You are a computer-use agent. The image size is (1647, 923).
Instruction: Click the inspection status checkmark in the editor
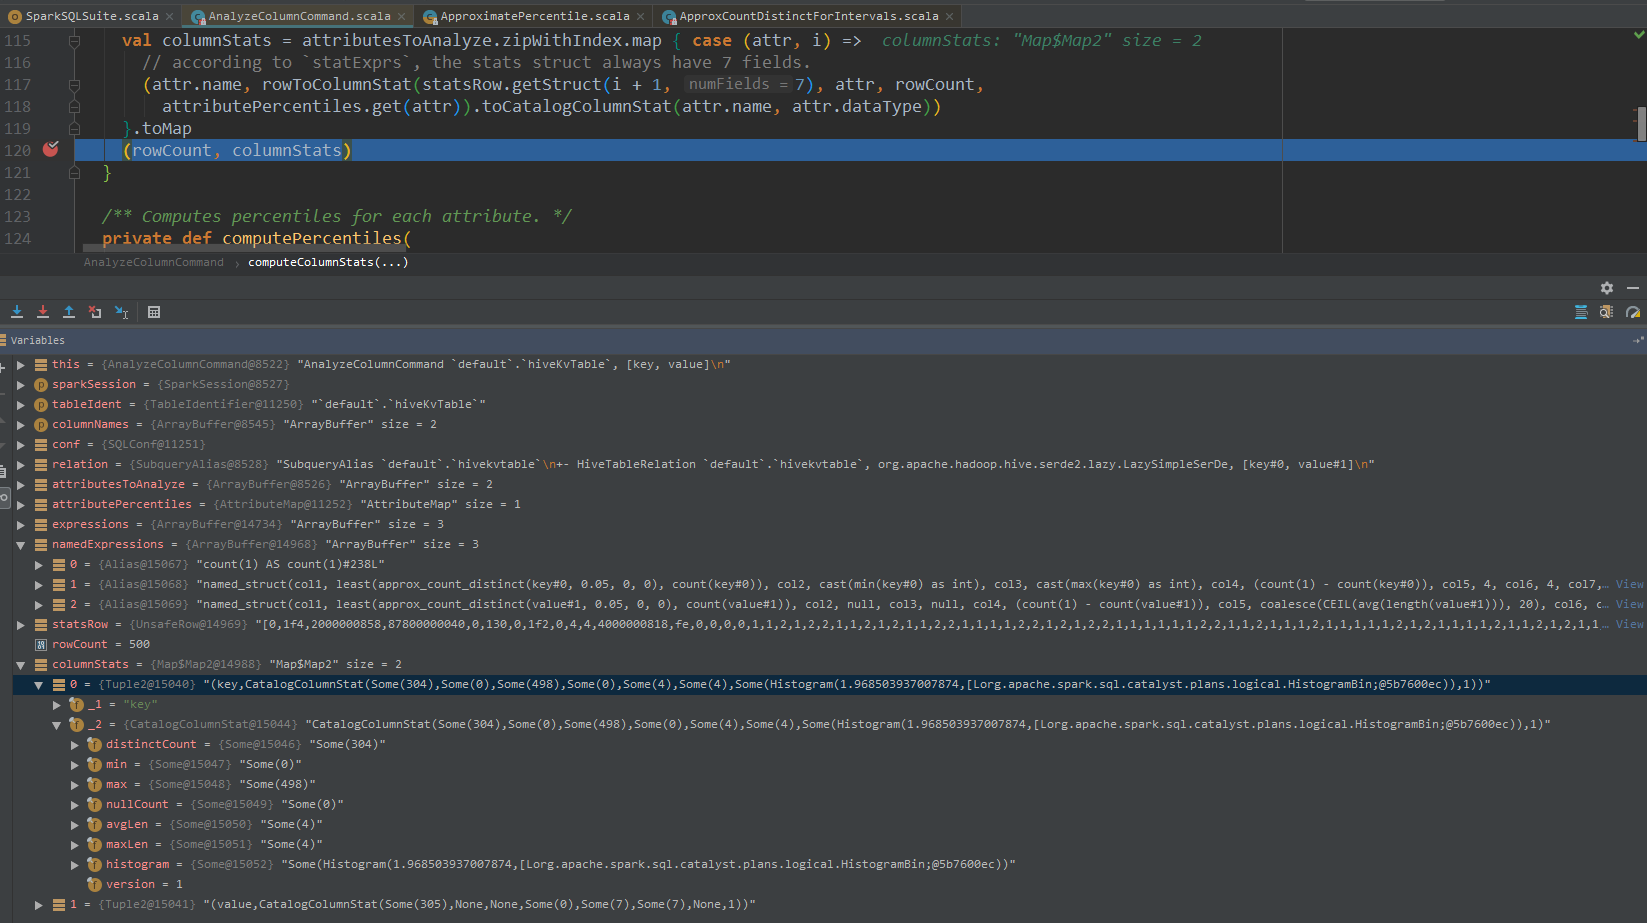point(1639,34)
